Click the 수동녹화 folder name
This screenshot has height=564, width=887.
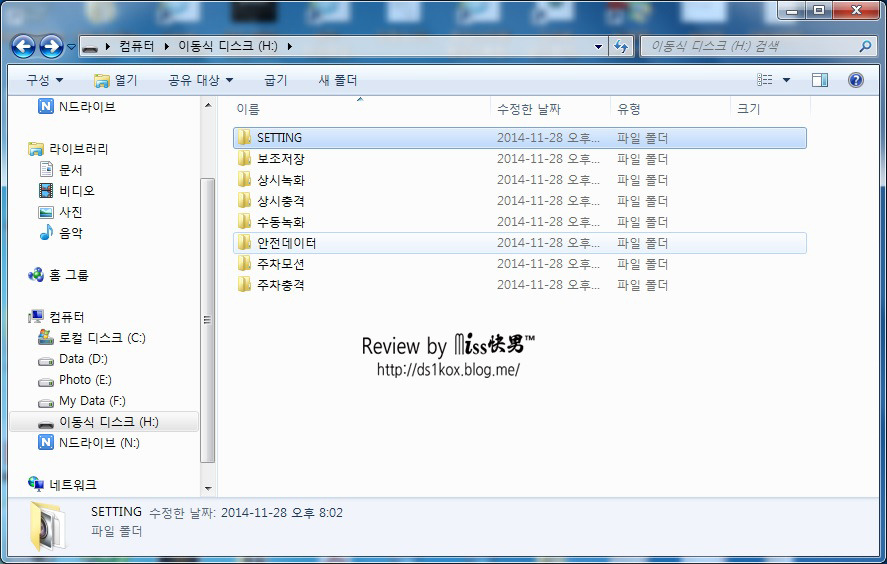281,222
